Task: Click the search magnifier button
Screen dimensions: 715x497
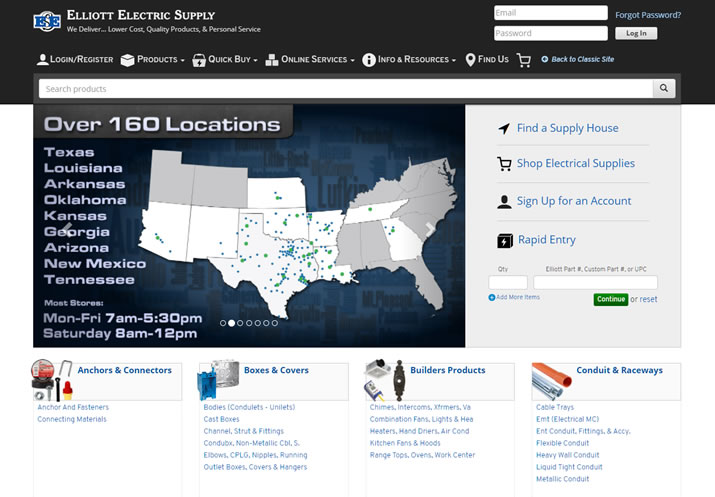Action: (664, 88)
